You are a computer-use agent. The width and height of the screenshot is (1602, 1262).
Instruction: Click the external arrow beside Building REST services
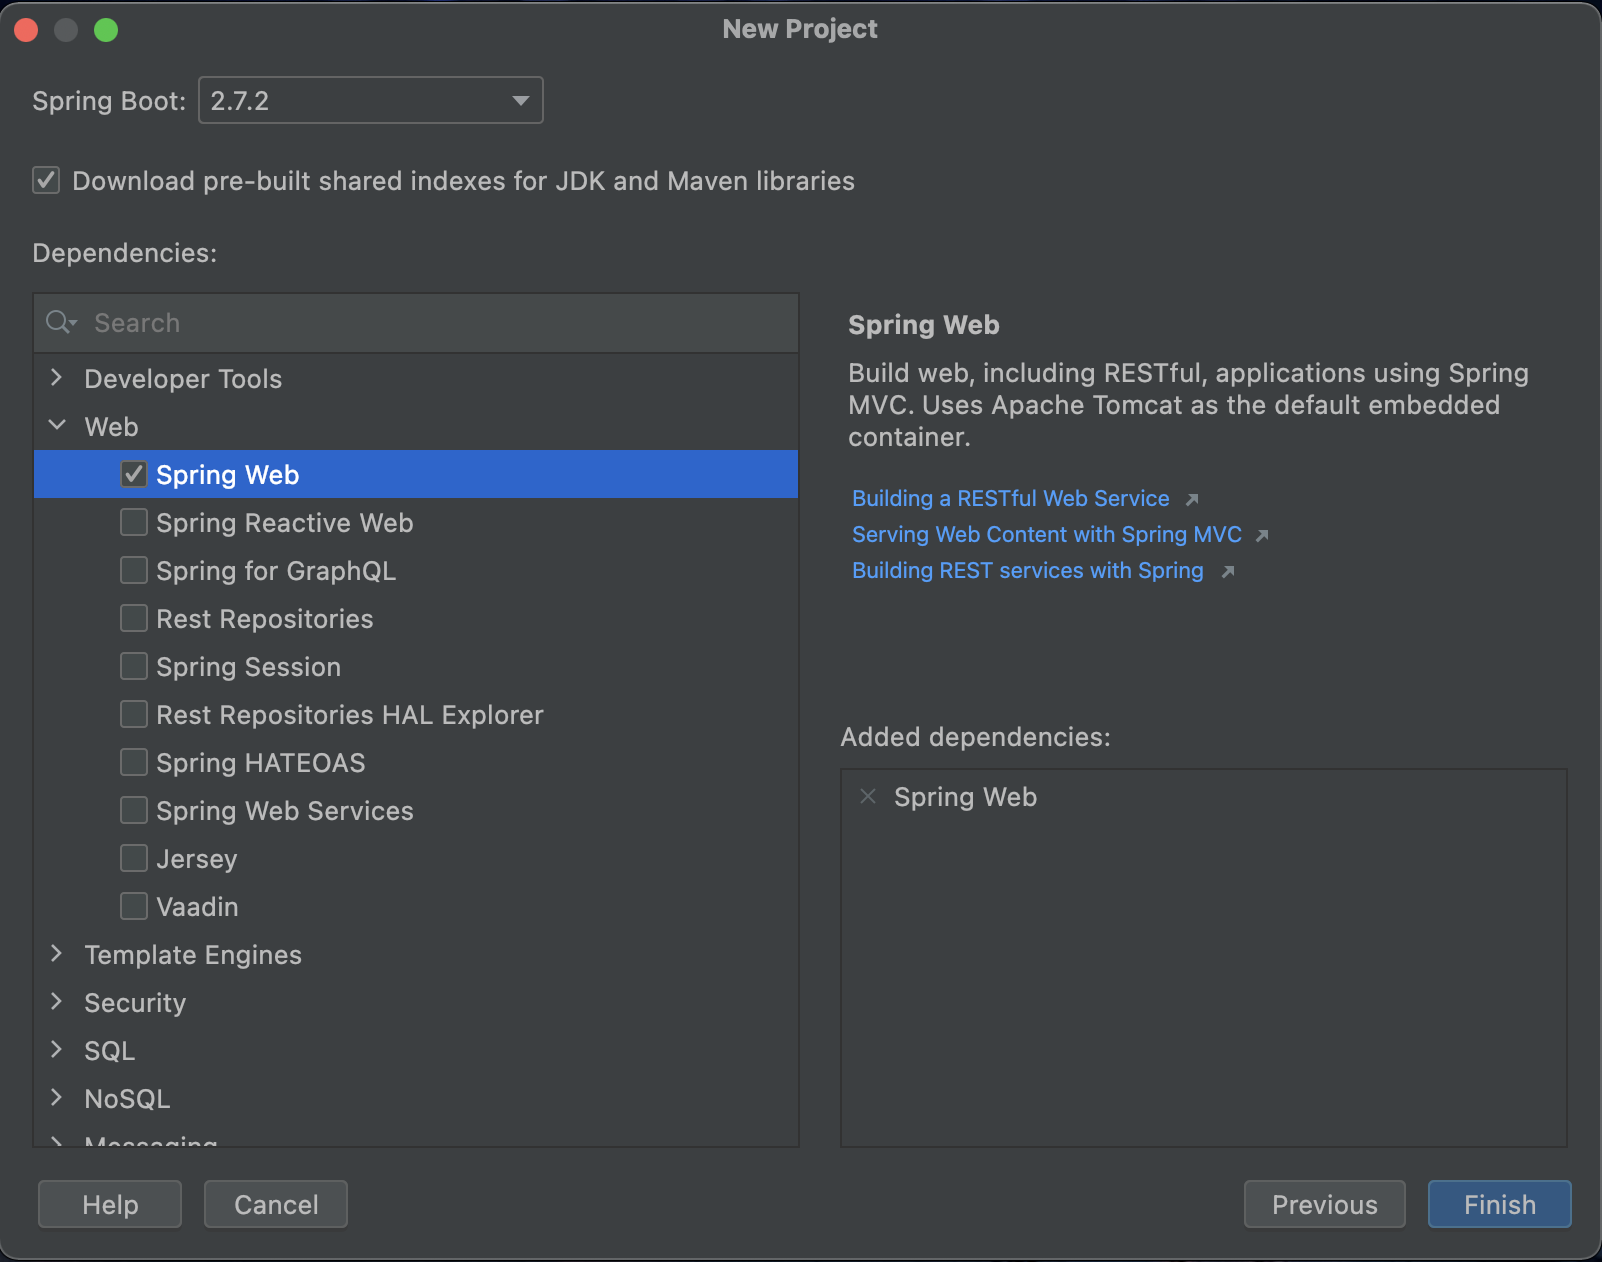coord(1228,571)
